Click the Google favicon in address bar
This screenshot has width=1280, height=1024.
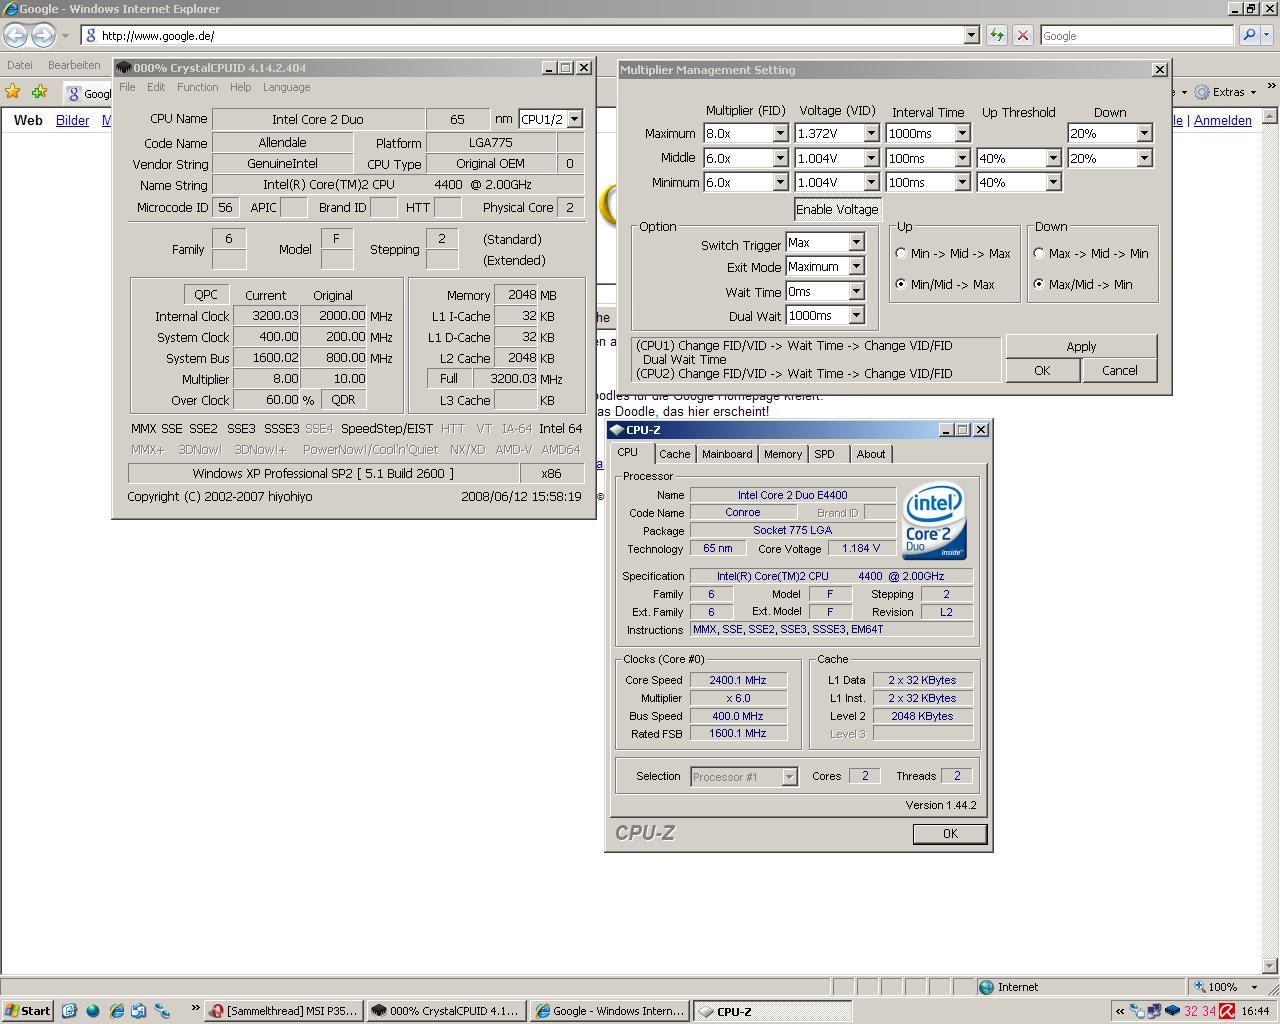pos(91,35)
